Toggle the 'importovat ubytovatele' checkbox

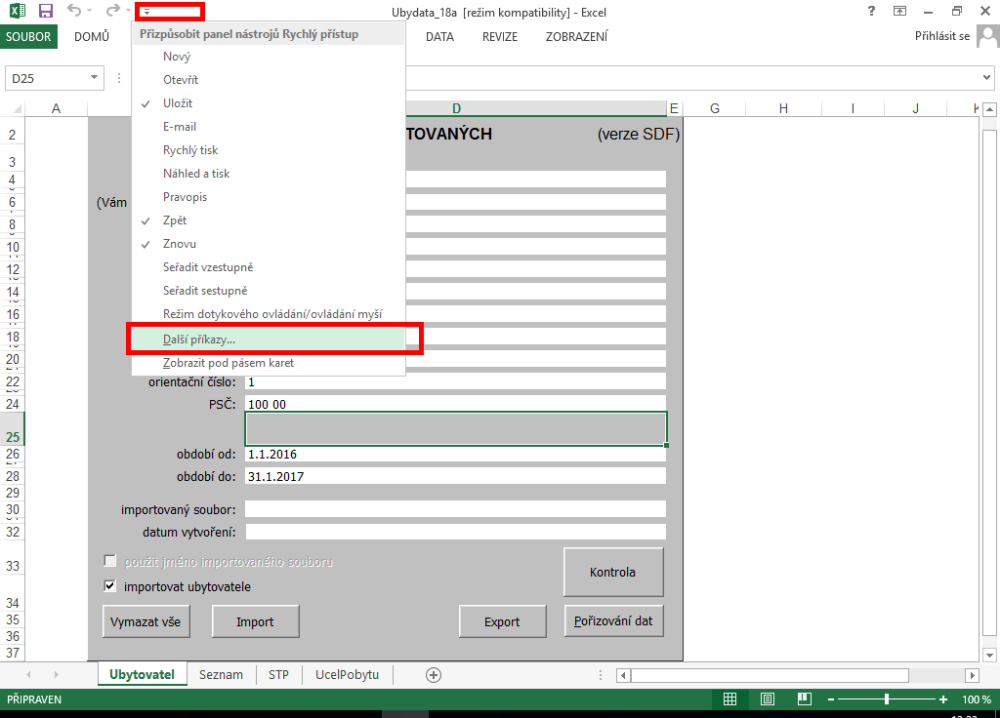point(111,586)
